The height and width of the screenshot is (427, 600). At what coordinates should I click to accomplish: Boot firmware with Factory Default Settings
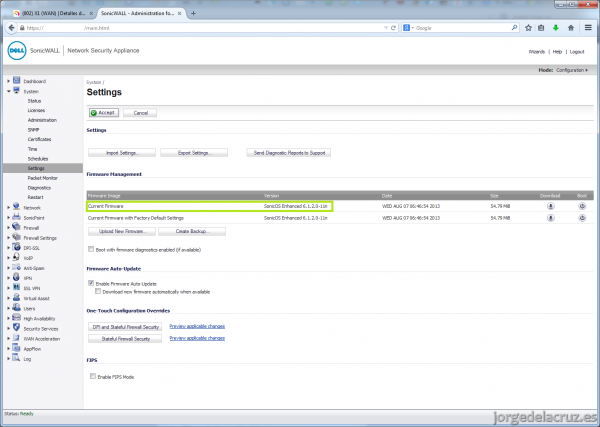[x=582, y=218]
